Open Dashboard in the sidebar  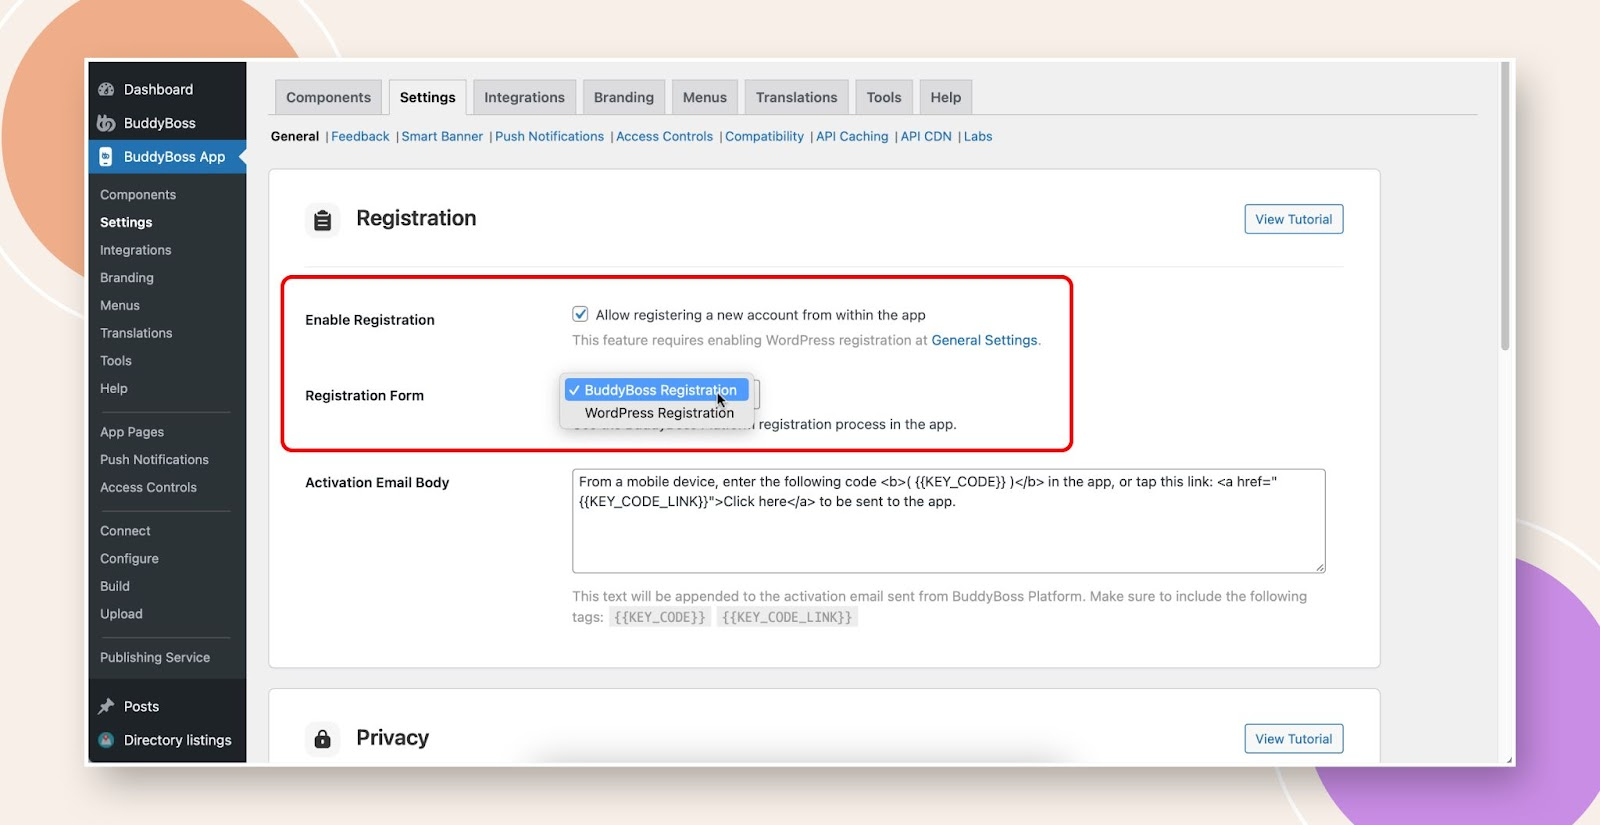(x=167, y=90)
